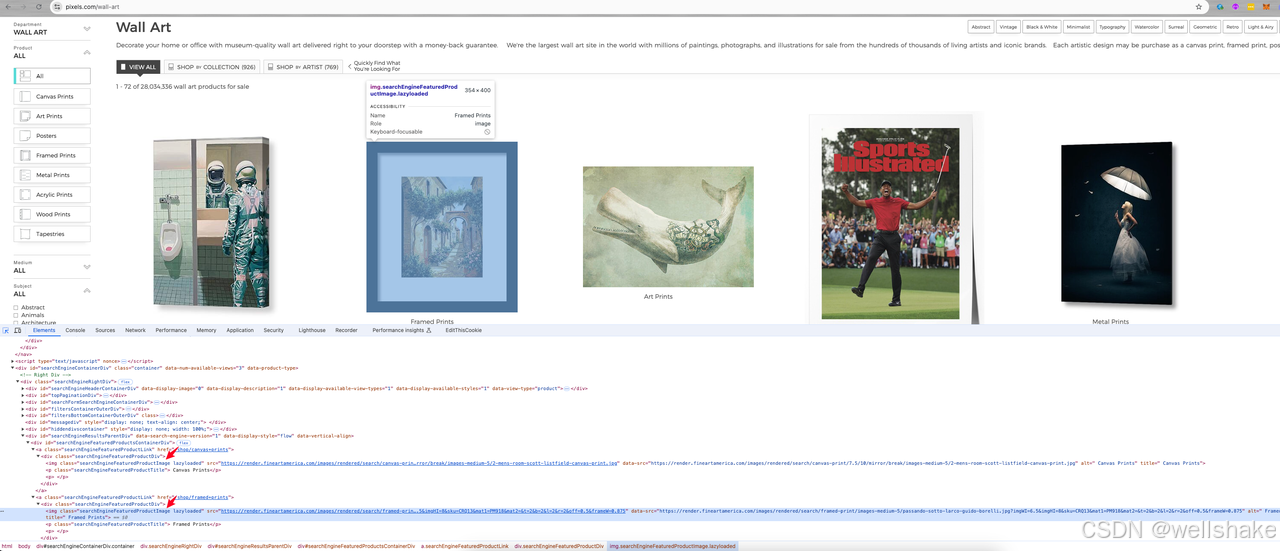Collapse the Product ALL section chevron
Screen dimensions: 1280x551
pyautogui.click(x=87, y=52)
